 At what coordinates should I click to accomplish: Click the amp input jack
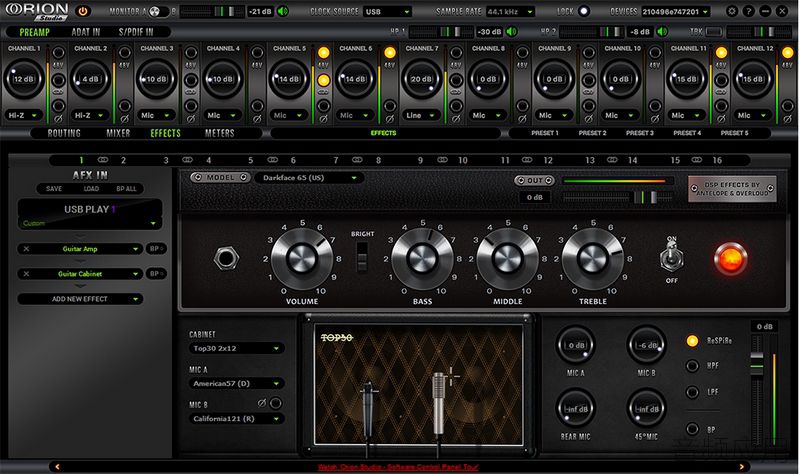[x=226, y=258]
